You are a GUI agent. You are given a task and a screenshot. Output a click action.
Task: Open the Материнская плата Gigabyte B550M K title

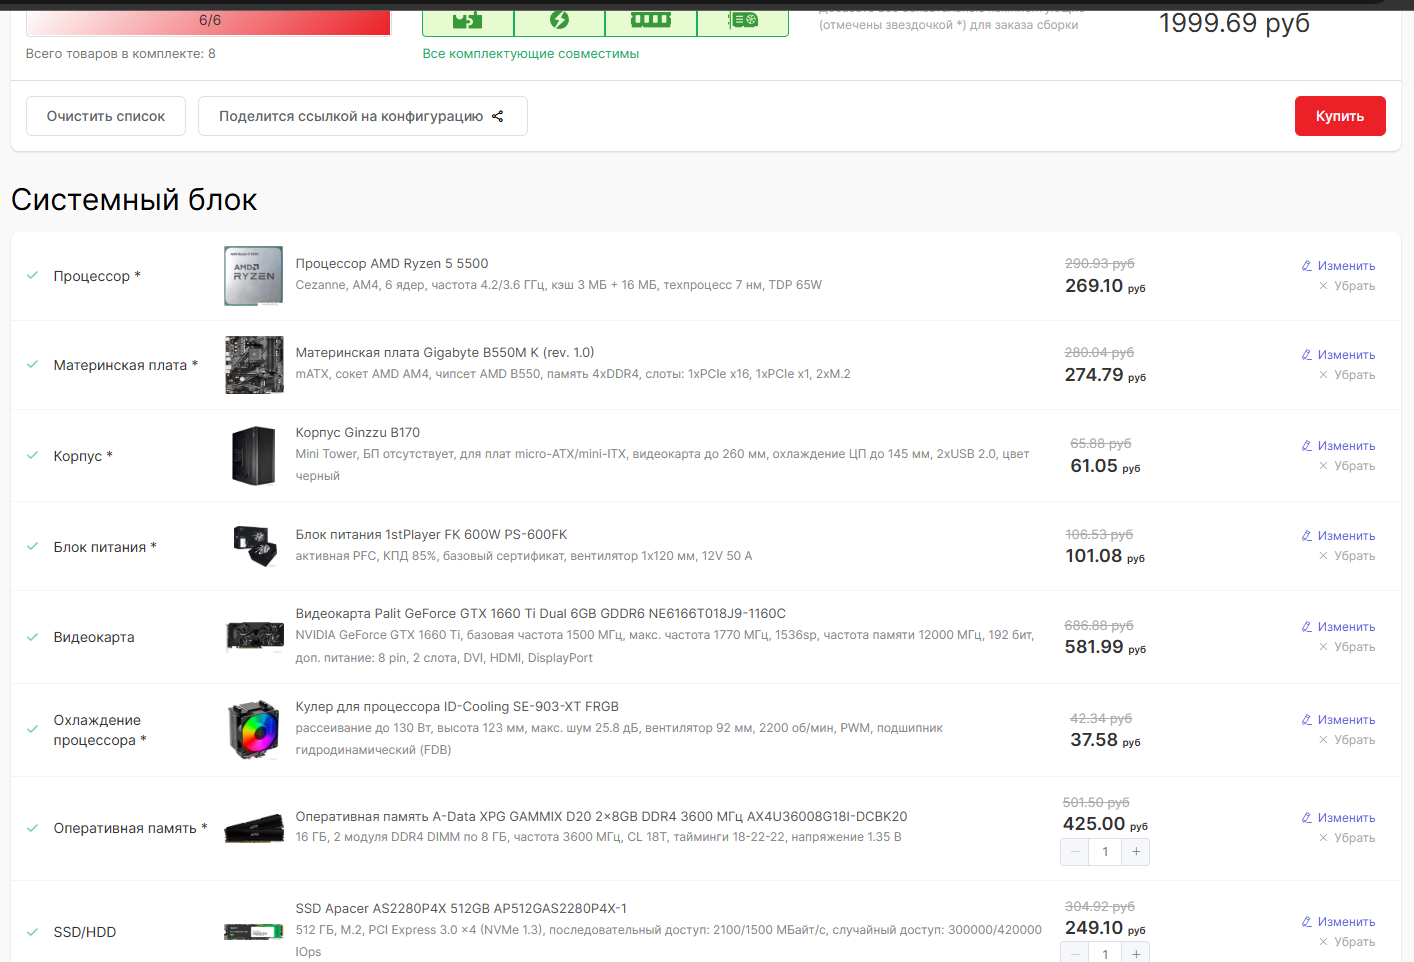click(445, 353)
